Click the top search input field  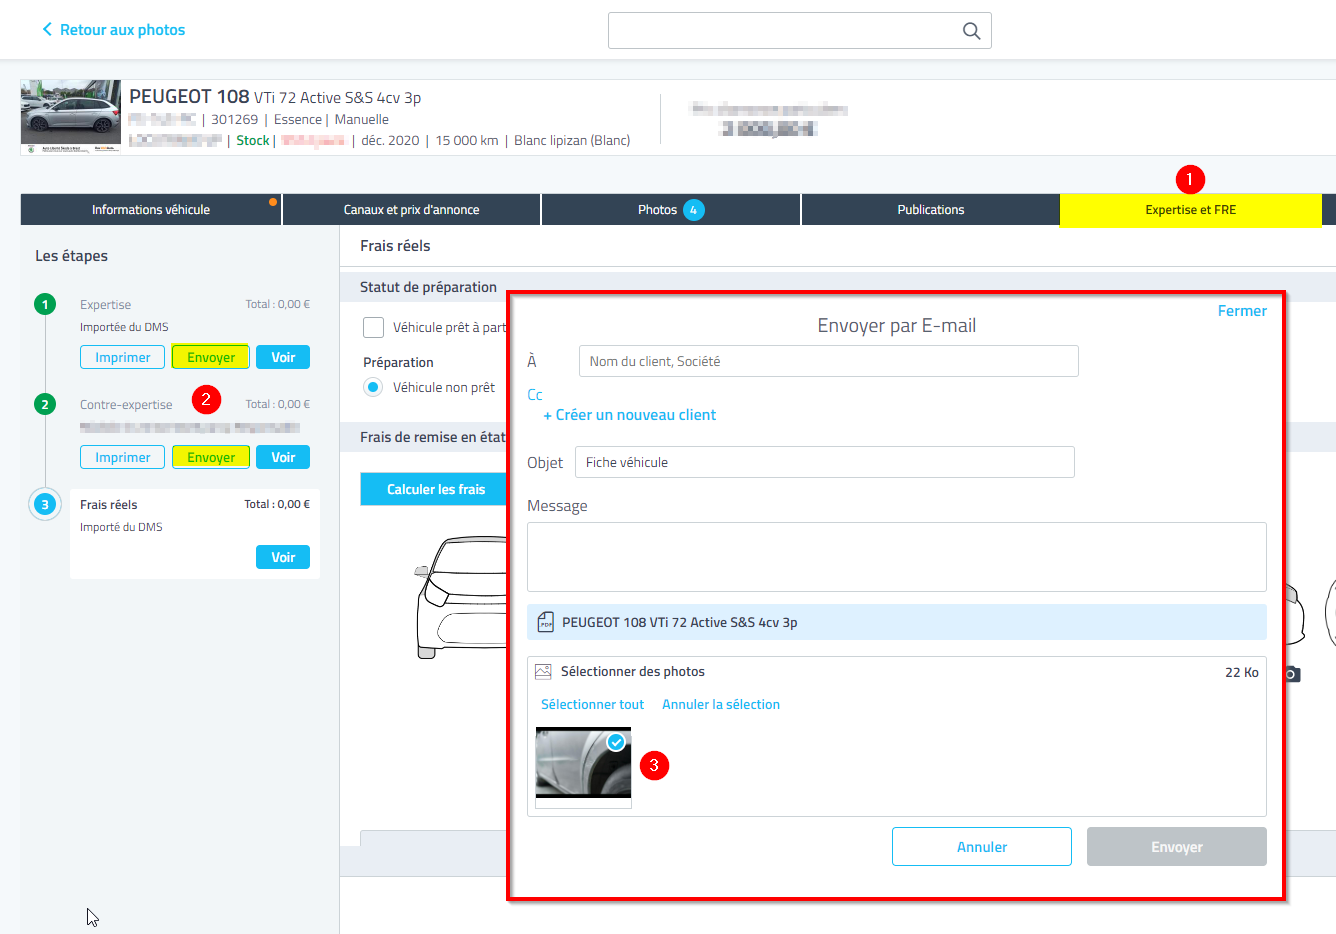tap(800, 31)
